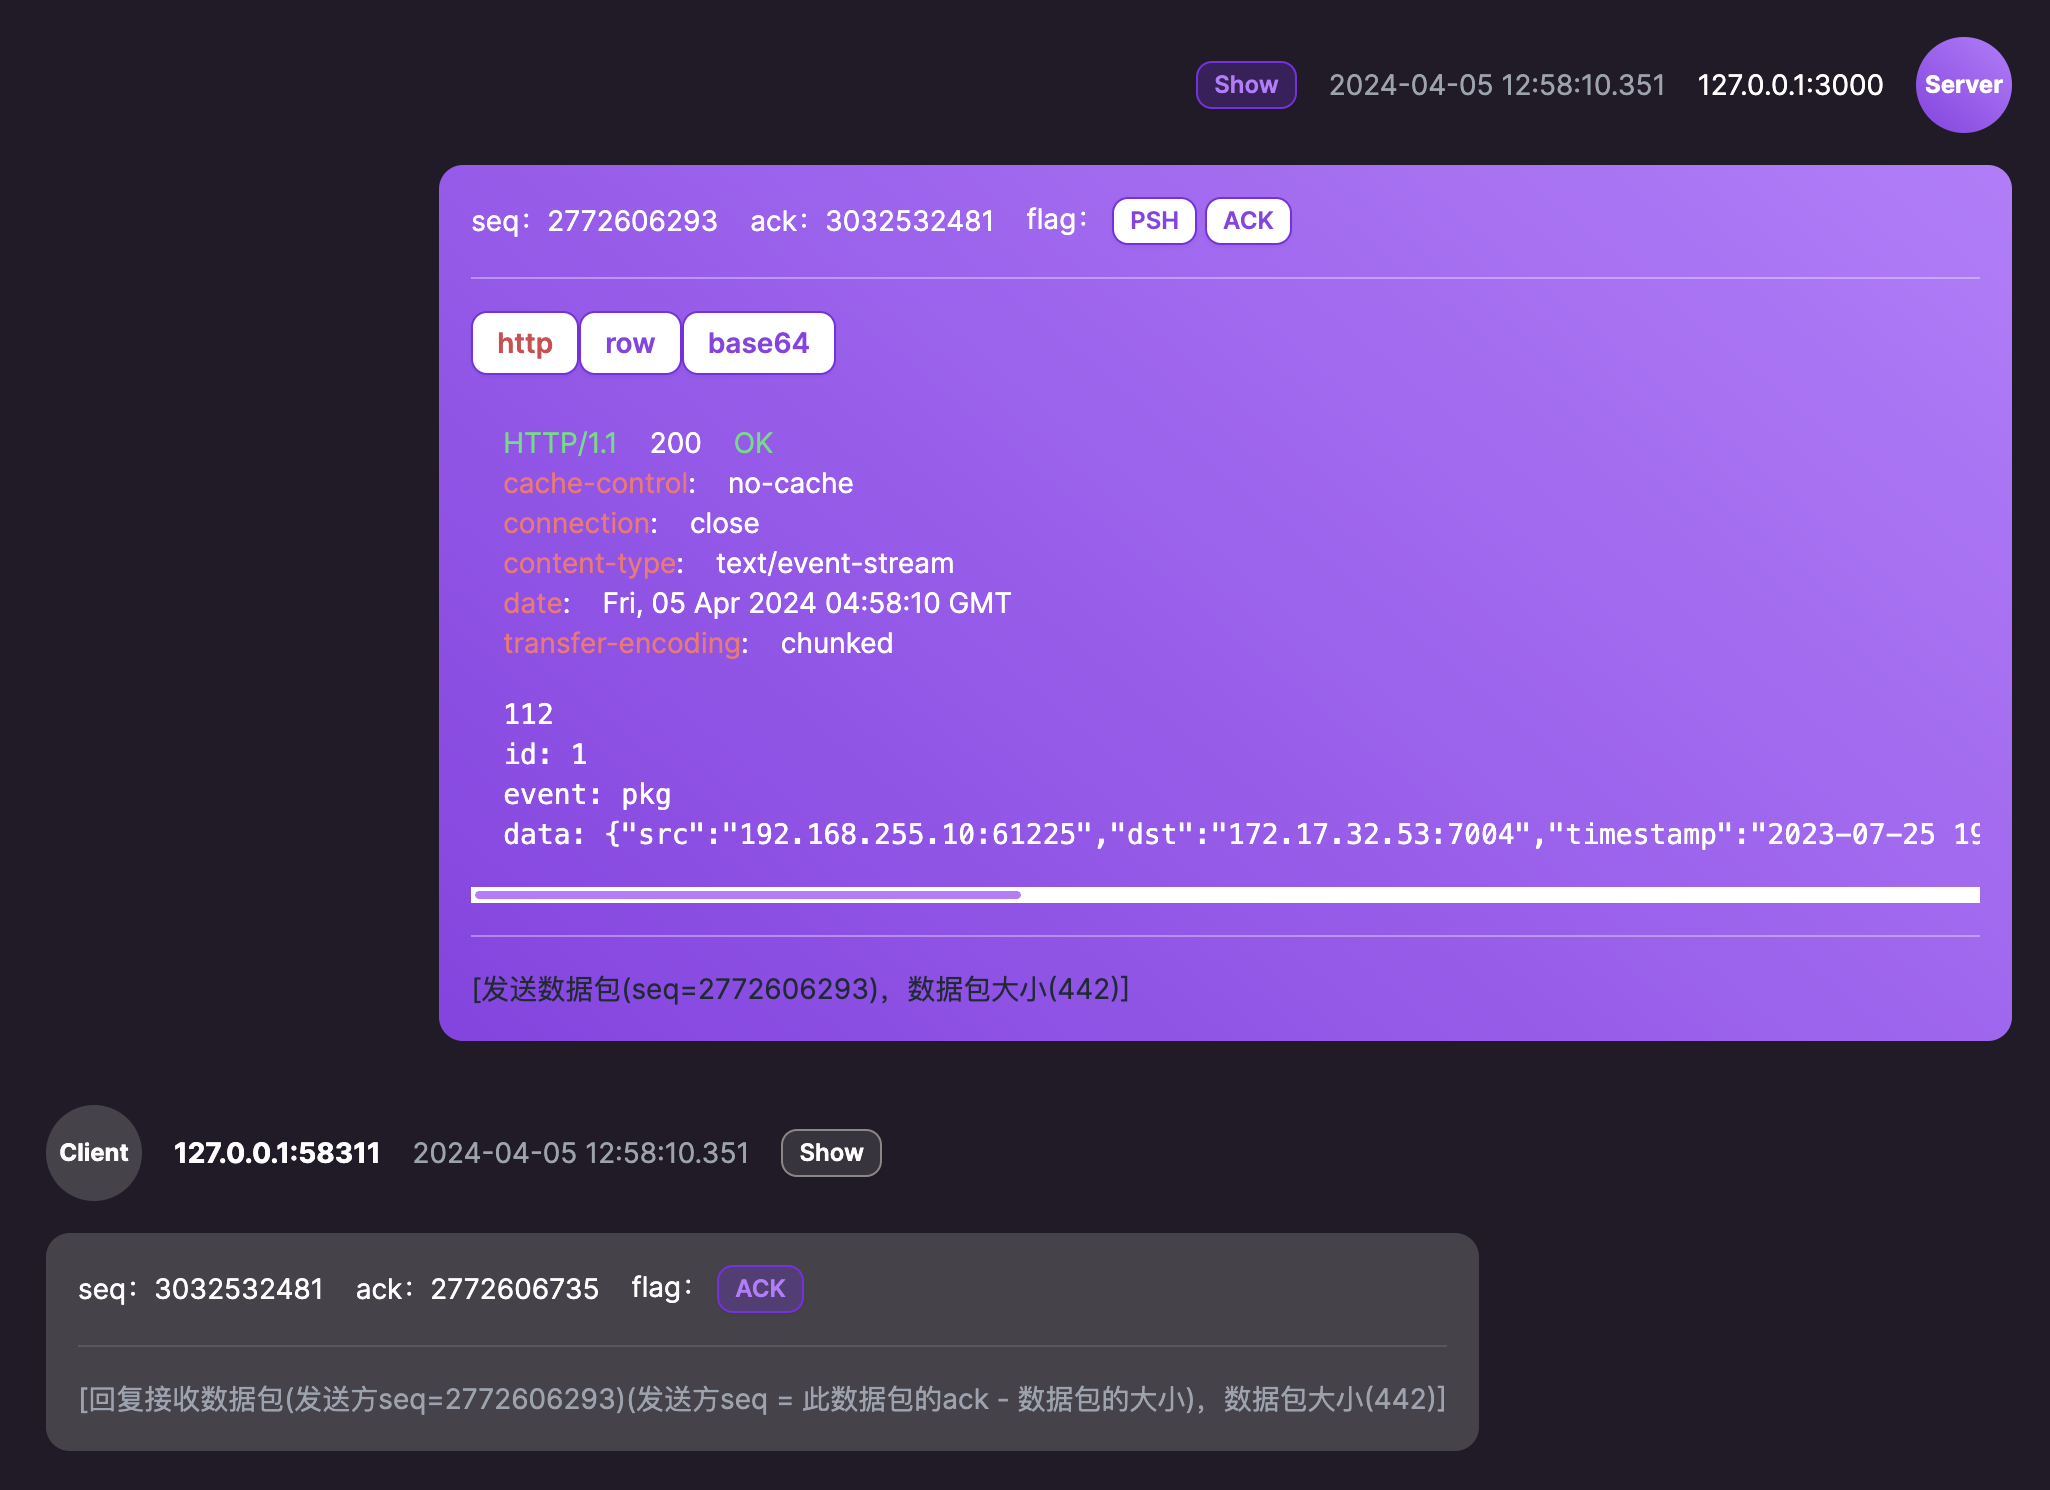
Task: Click the connection: close header line
Action: [631, 523]
